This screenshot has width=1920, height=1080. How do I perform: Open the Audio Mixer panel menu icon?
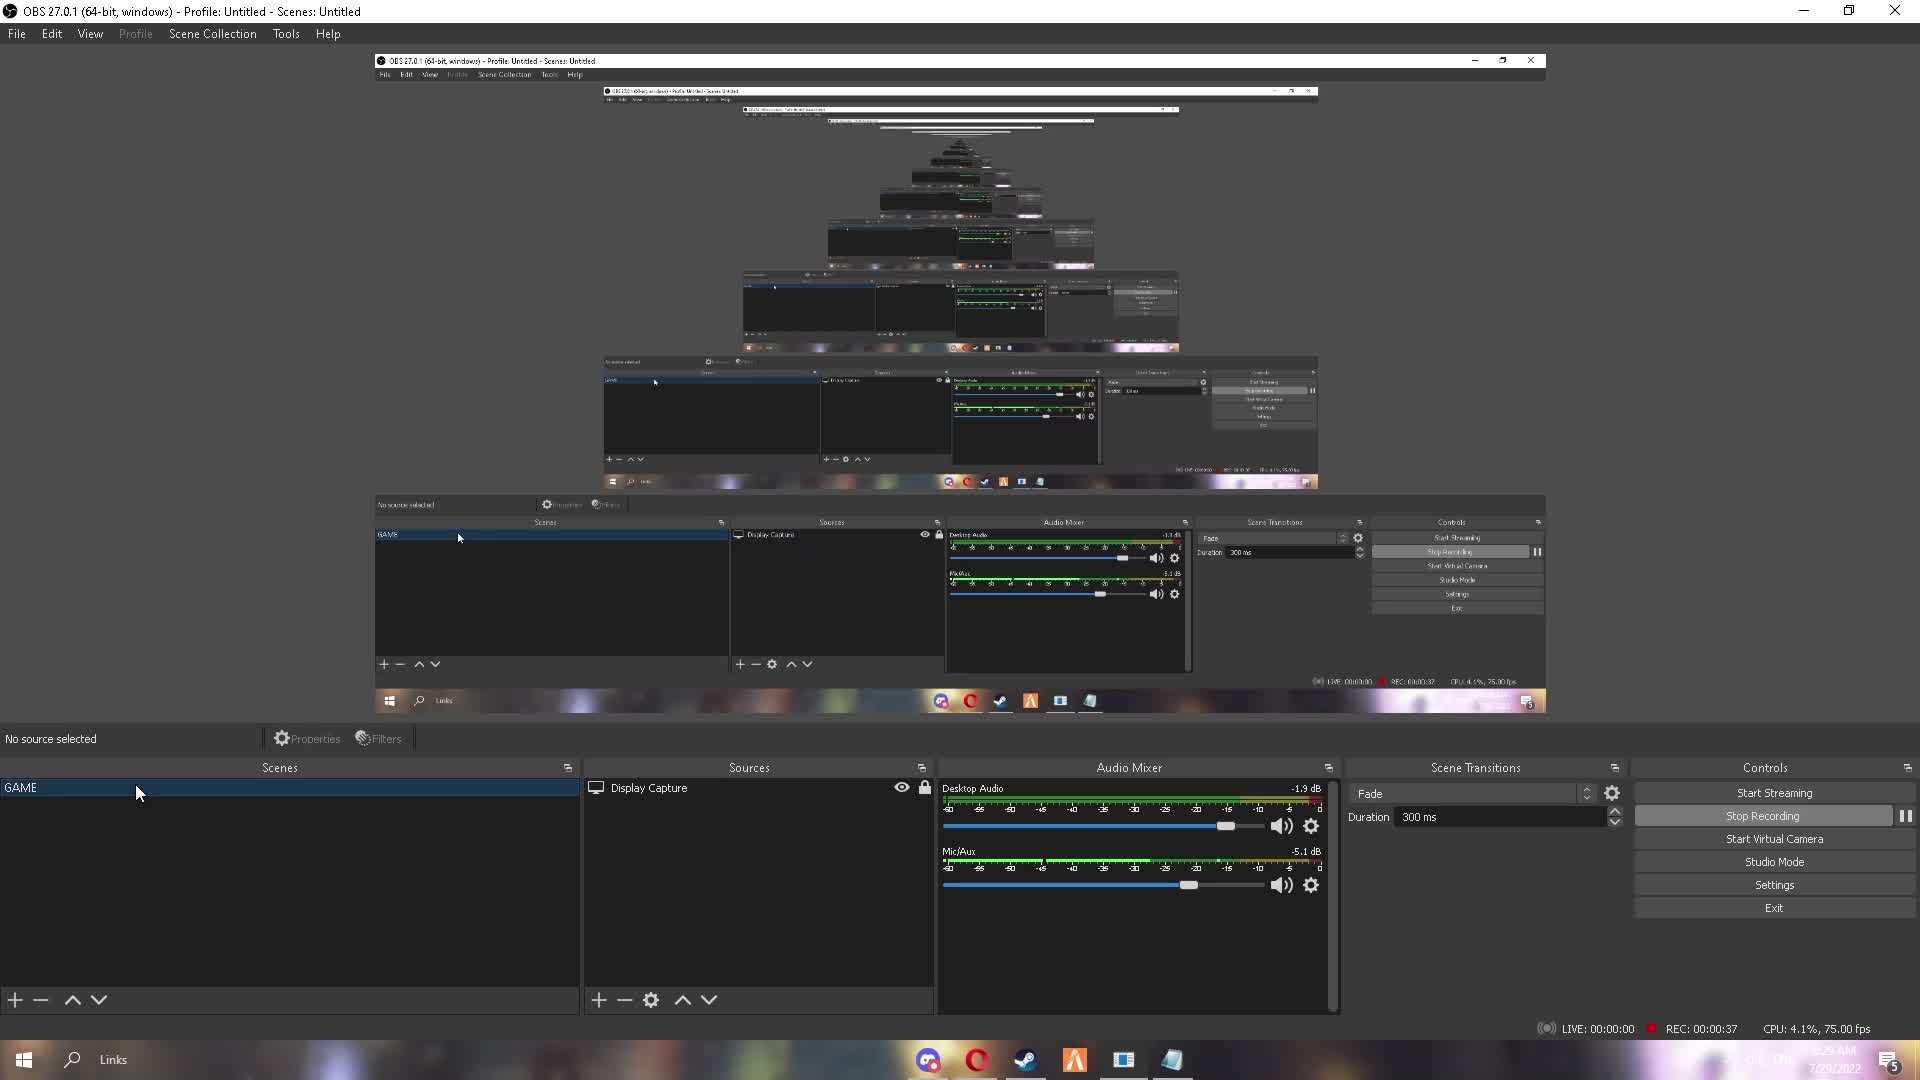(1328, 768)
